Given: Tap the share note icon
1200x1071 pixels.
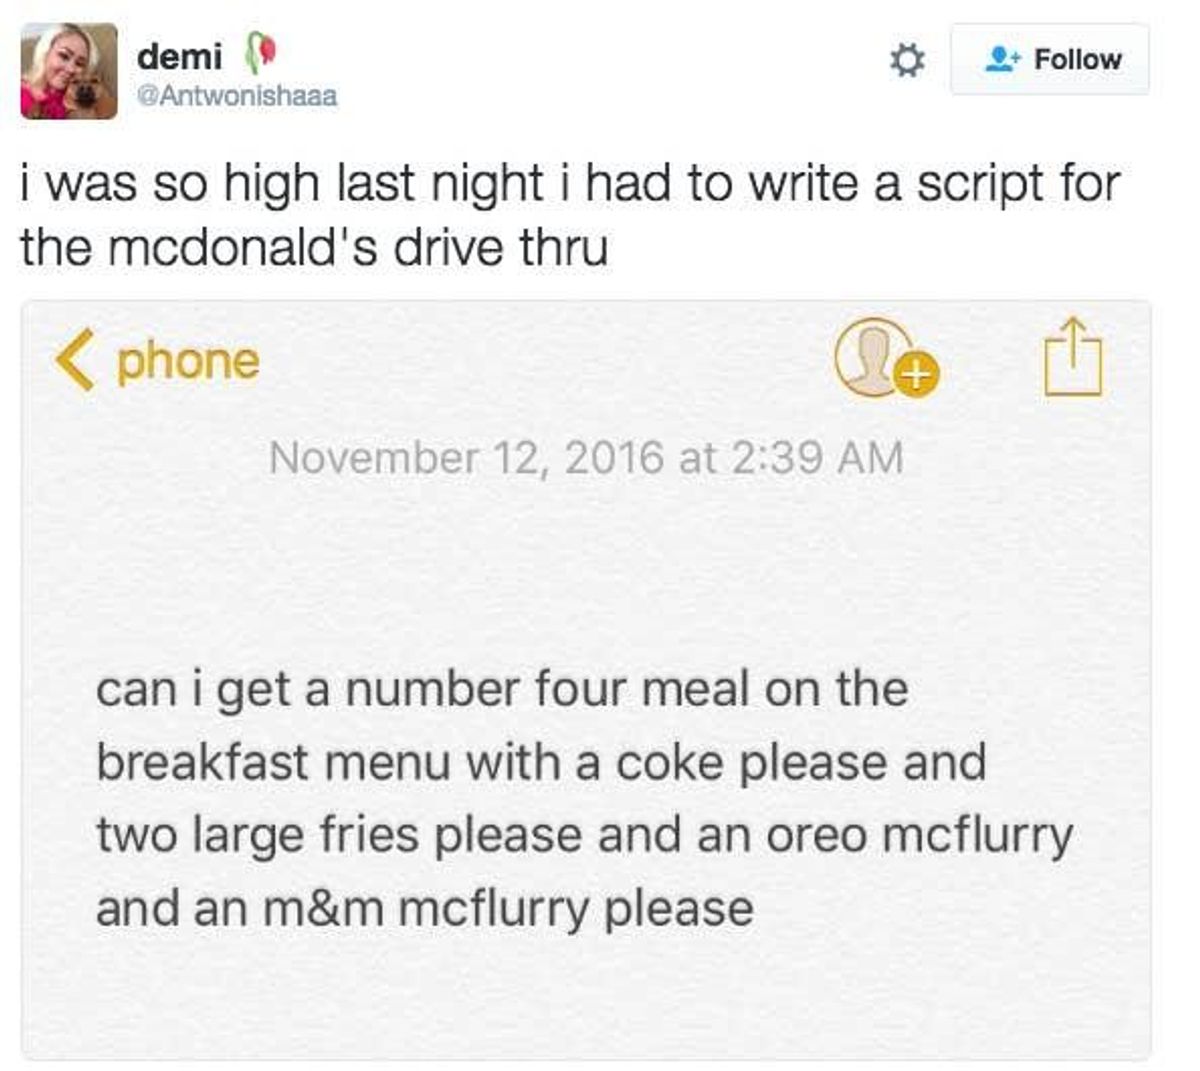Looking at the screenshot, I should coord(1073,357).
